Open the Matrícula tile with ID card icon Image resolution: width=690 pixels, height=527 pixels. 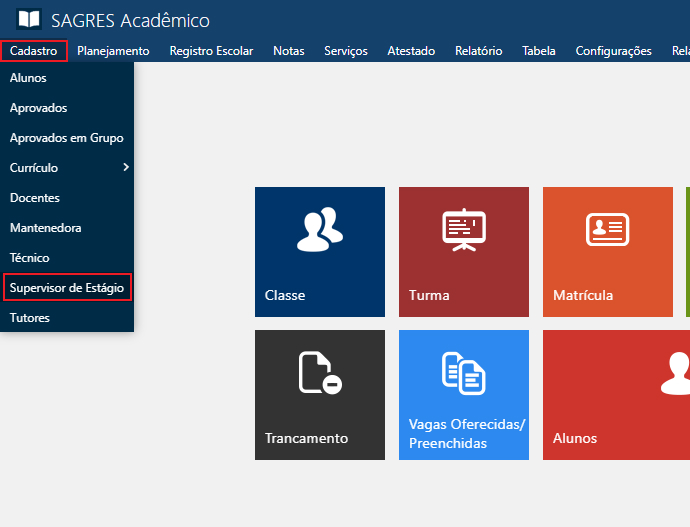tap(607, 251)
